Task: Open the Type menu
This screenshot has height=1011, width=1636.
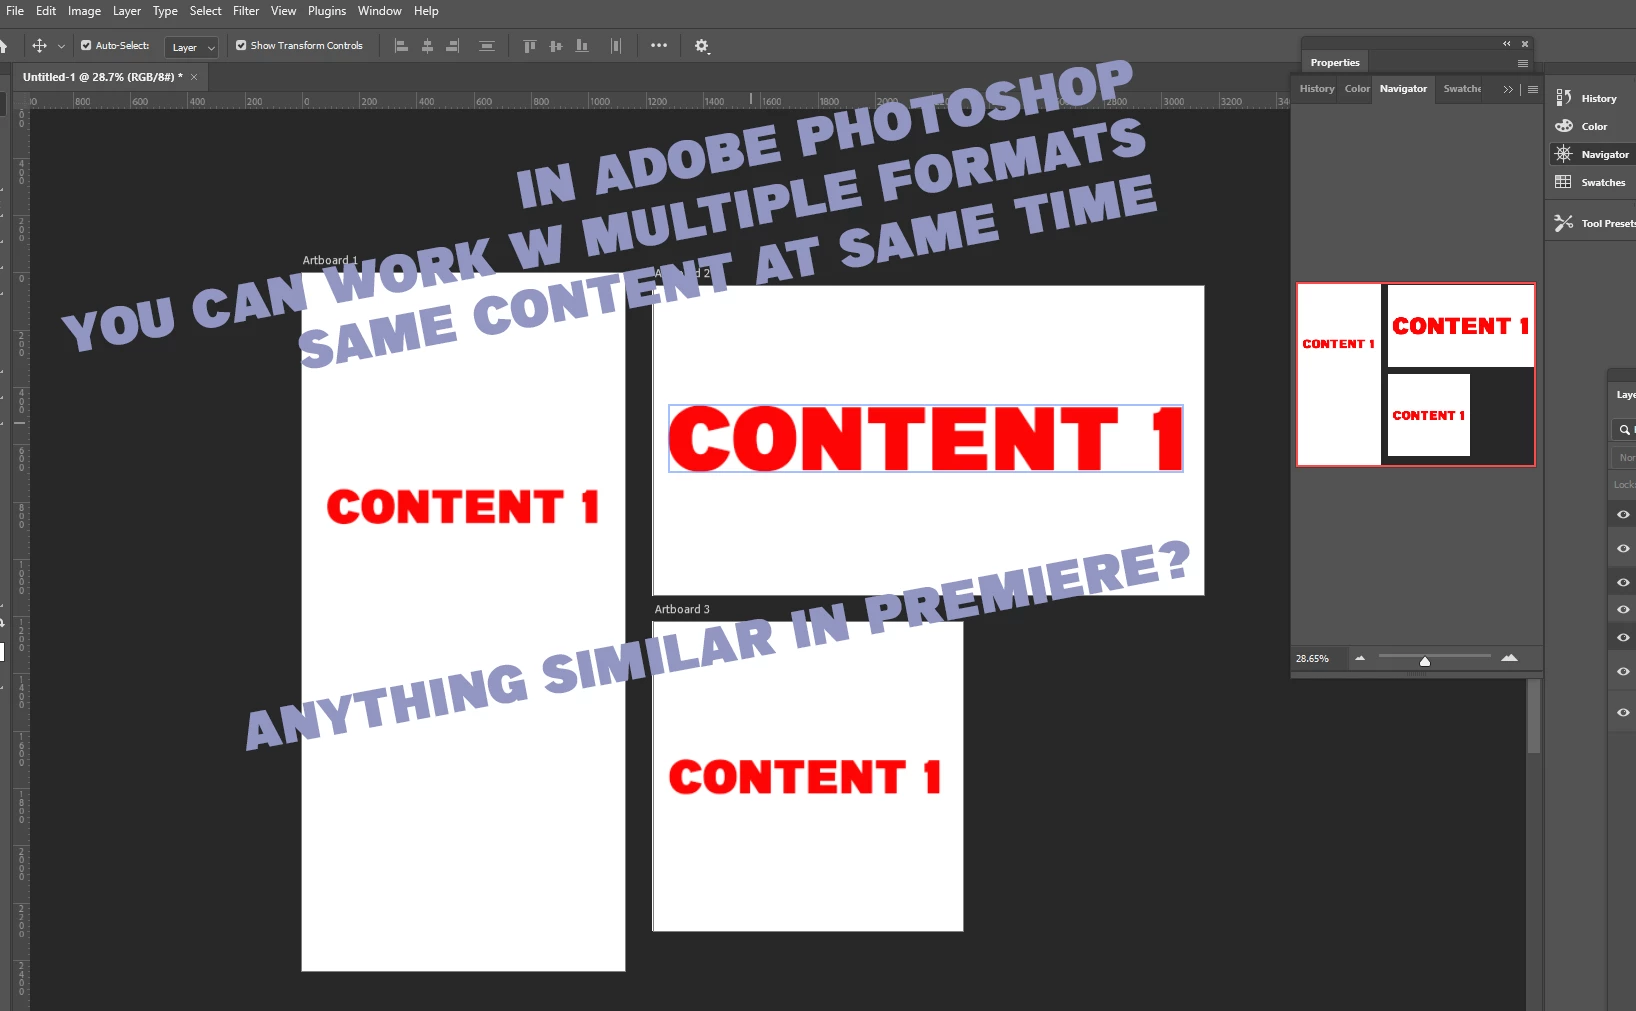Action: point(165,11)
